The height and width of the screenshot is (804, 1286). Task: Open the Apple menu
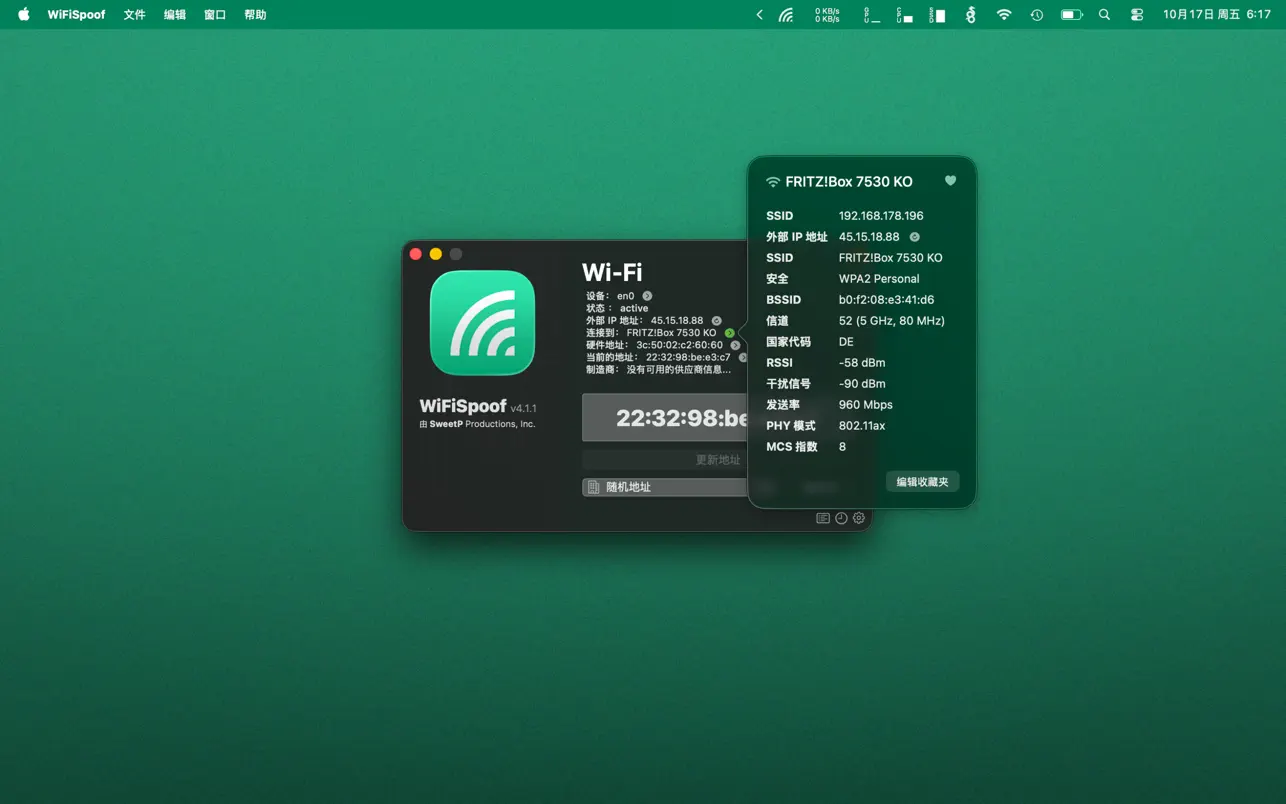point(22,14)
